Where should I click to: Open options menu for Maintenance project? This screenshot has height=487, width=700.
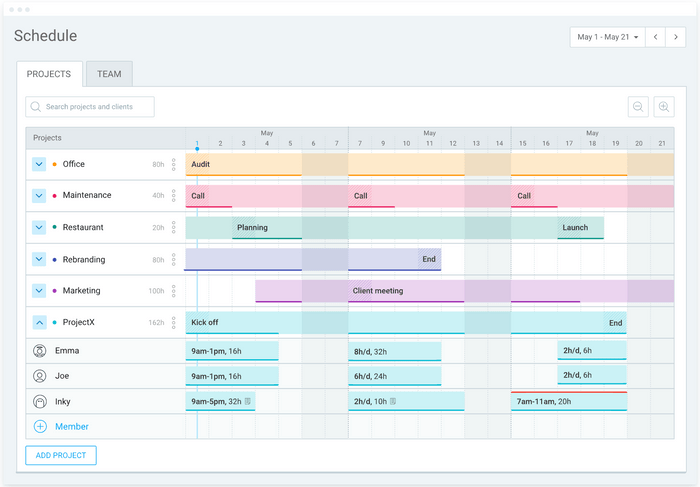(174, 196)
